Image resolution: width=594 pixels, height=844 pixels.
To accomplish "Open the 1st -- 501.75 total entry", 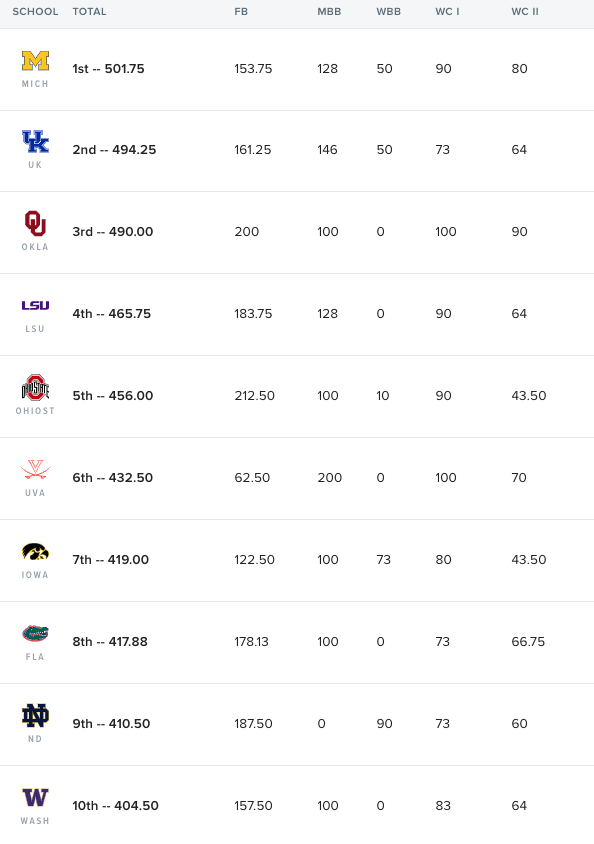I will (x=108, y=68).
